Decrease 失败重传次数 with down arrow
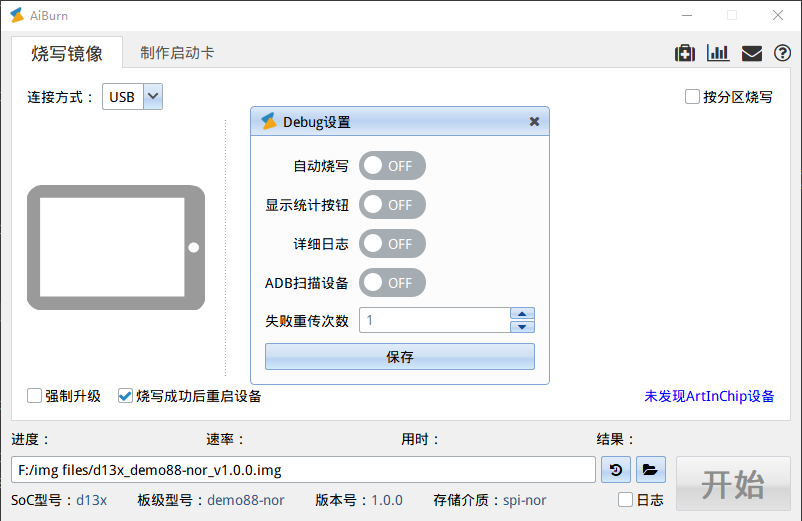This screenshot has height=521, width=802. pos(522,327)
